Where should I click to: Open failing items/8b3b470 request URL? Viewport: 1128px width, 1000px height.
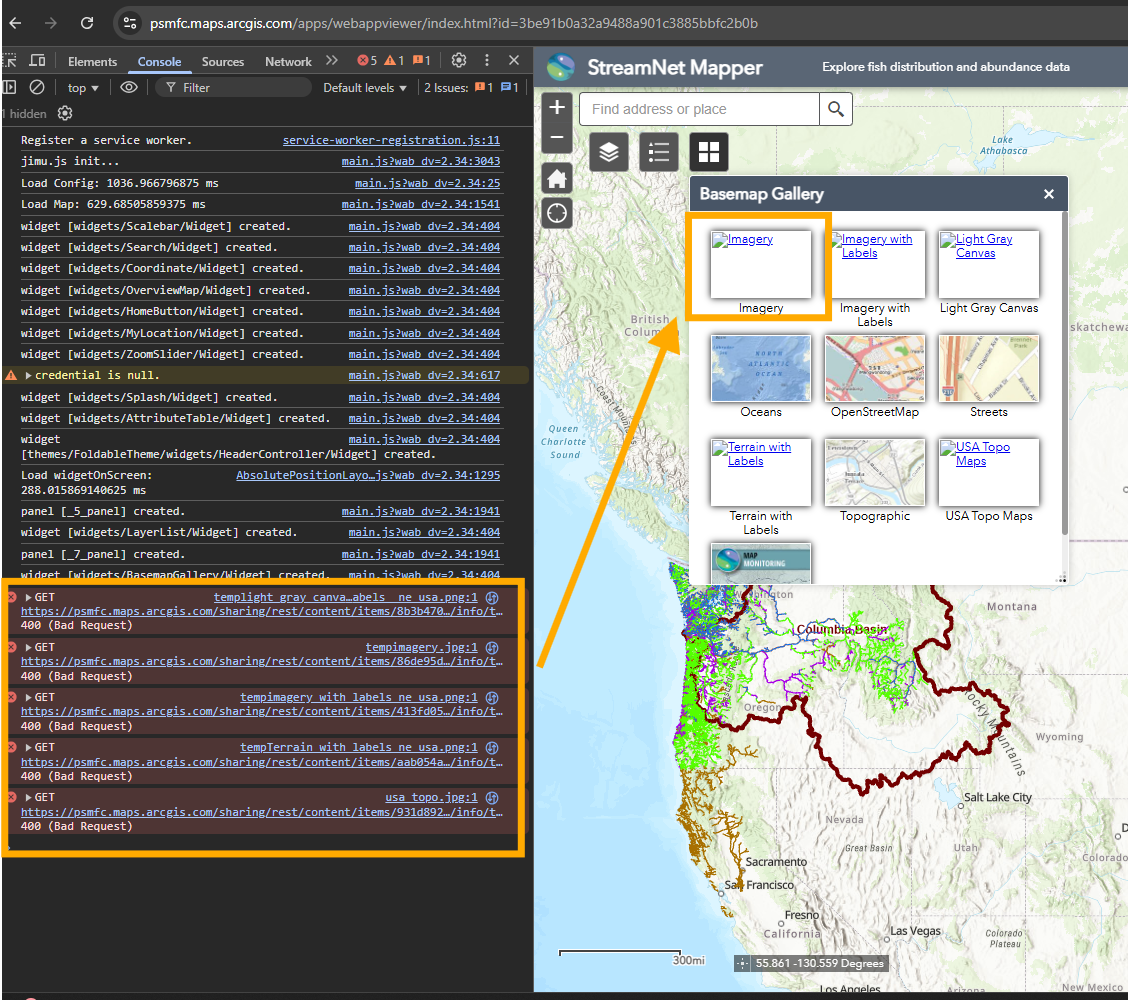(262, 612)
